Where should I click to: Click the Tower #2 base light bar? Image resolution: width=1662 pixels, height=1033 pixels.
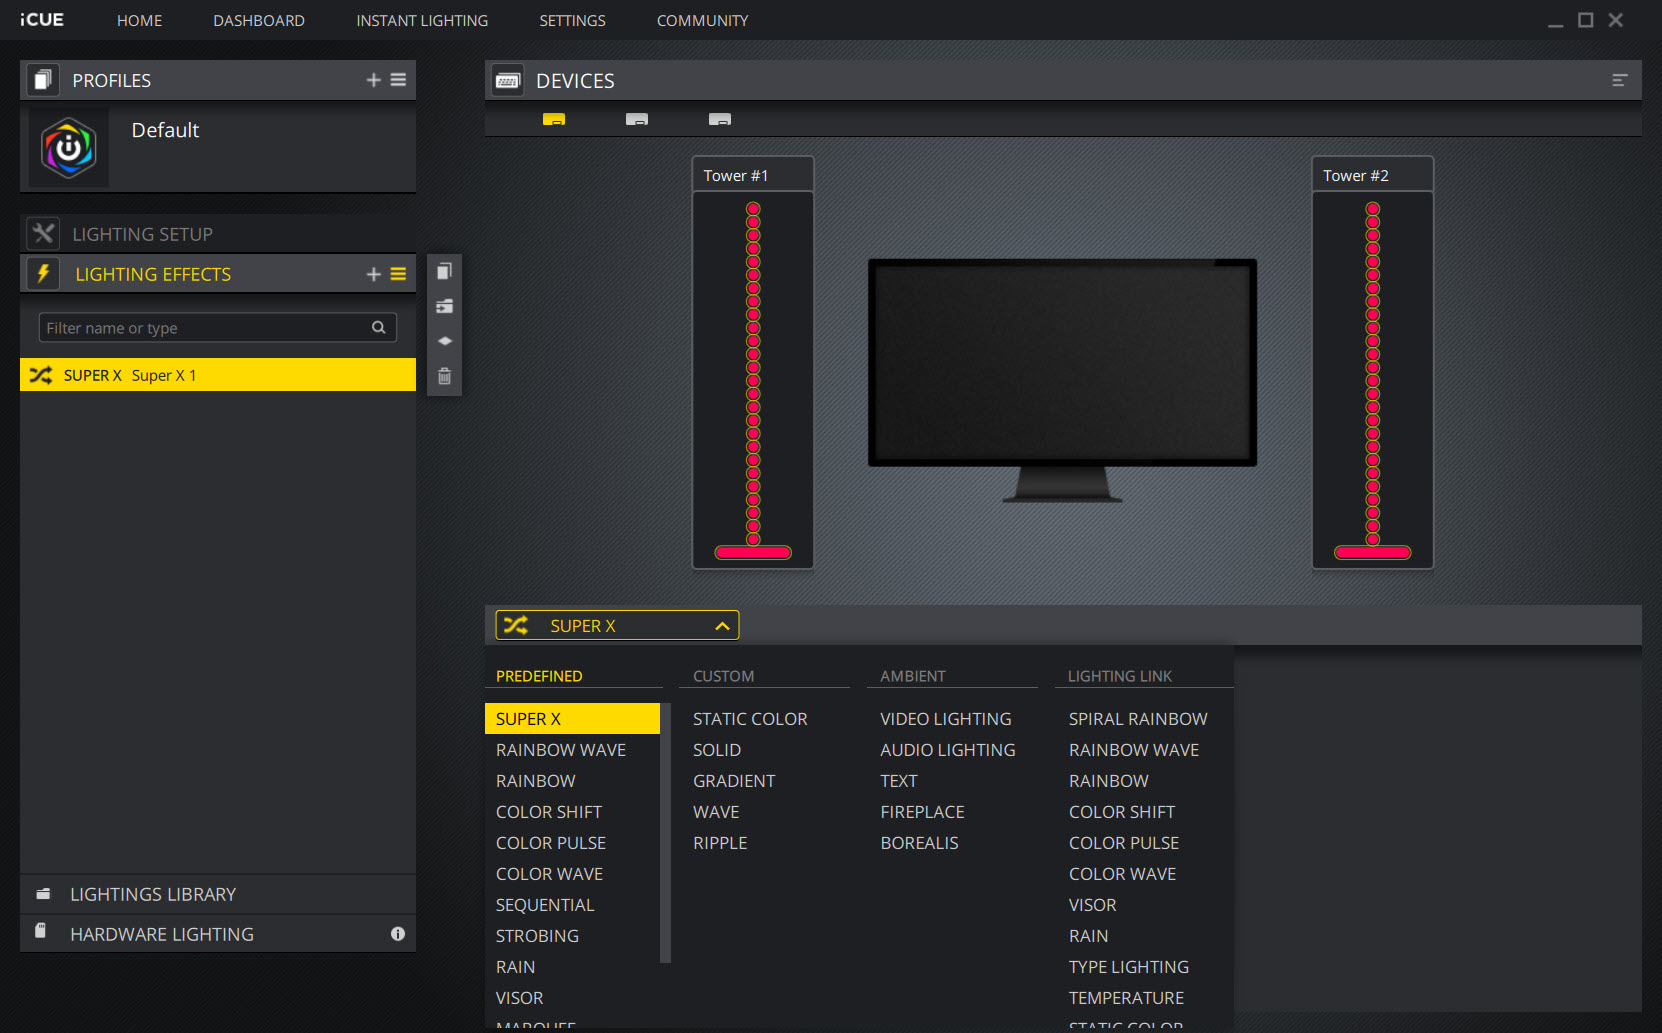coord(1373,552)
